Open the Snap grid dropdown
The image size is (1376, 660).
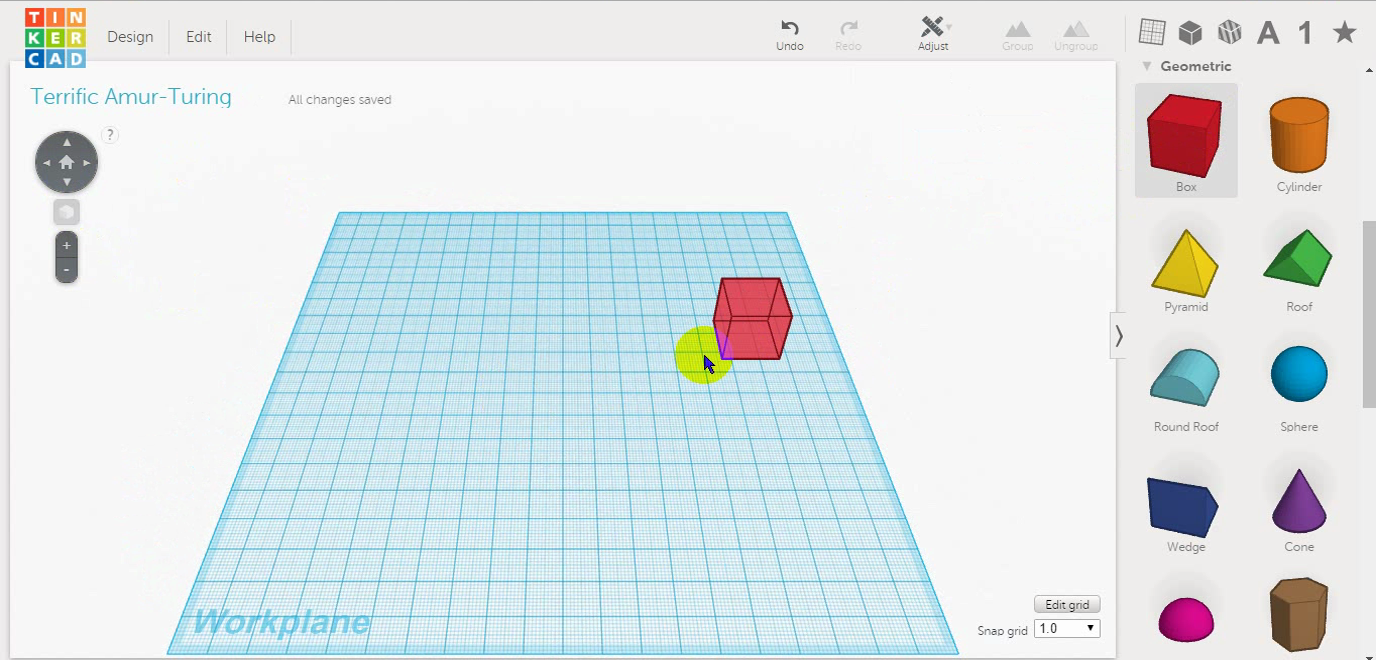(x=1066, y=628)
